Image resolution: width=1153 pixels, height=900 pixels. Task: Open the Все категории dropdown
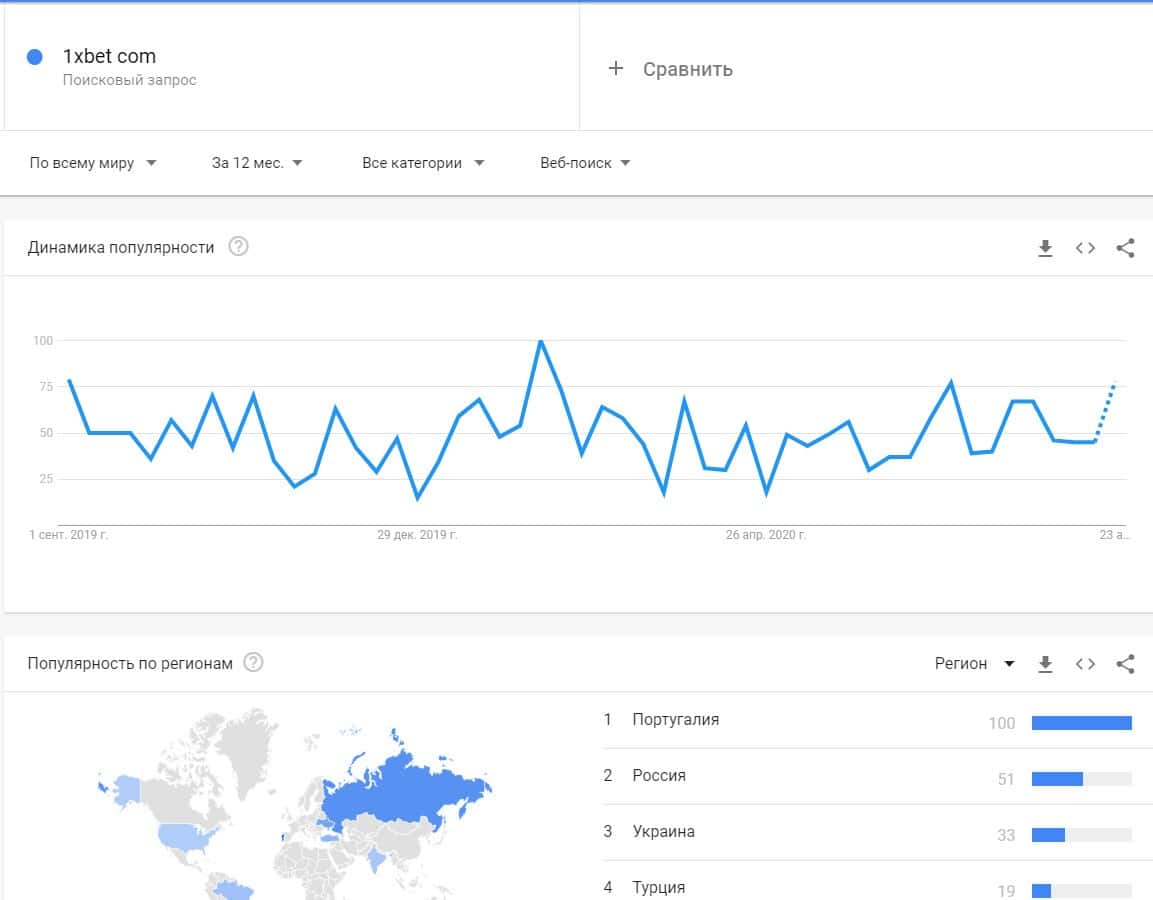pos(422,163)
